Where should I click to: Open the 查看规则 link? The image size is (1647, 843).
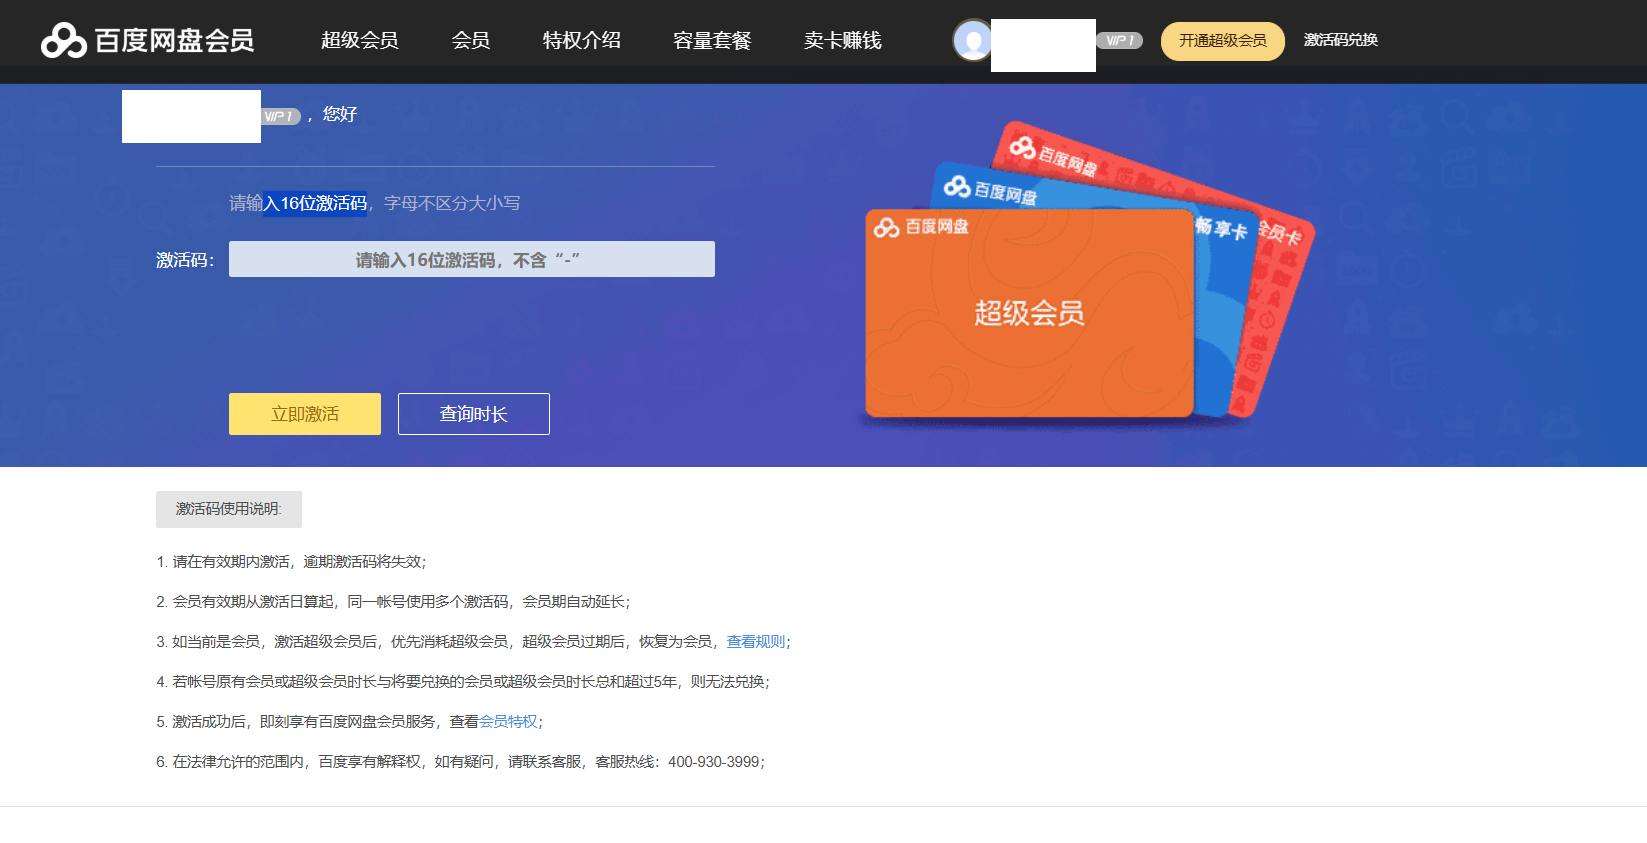756,642
